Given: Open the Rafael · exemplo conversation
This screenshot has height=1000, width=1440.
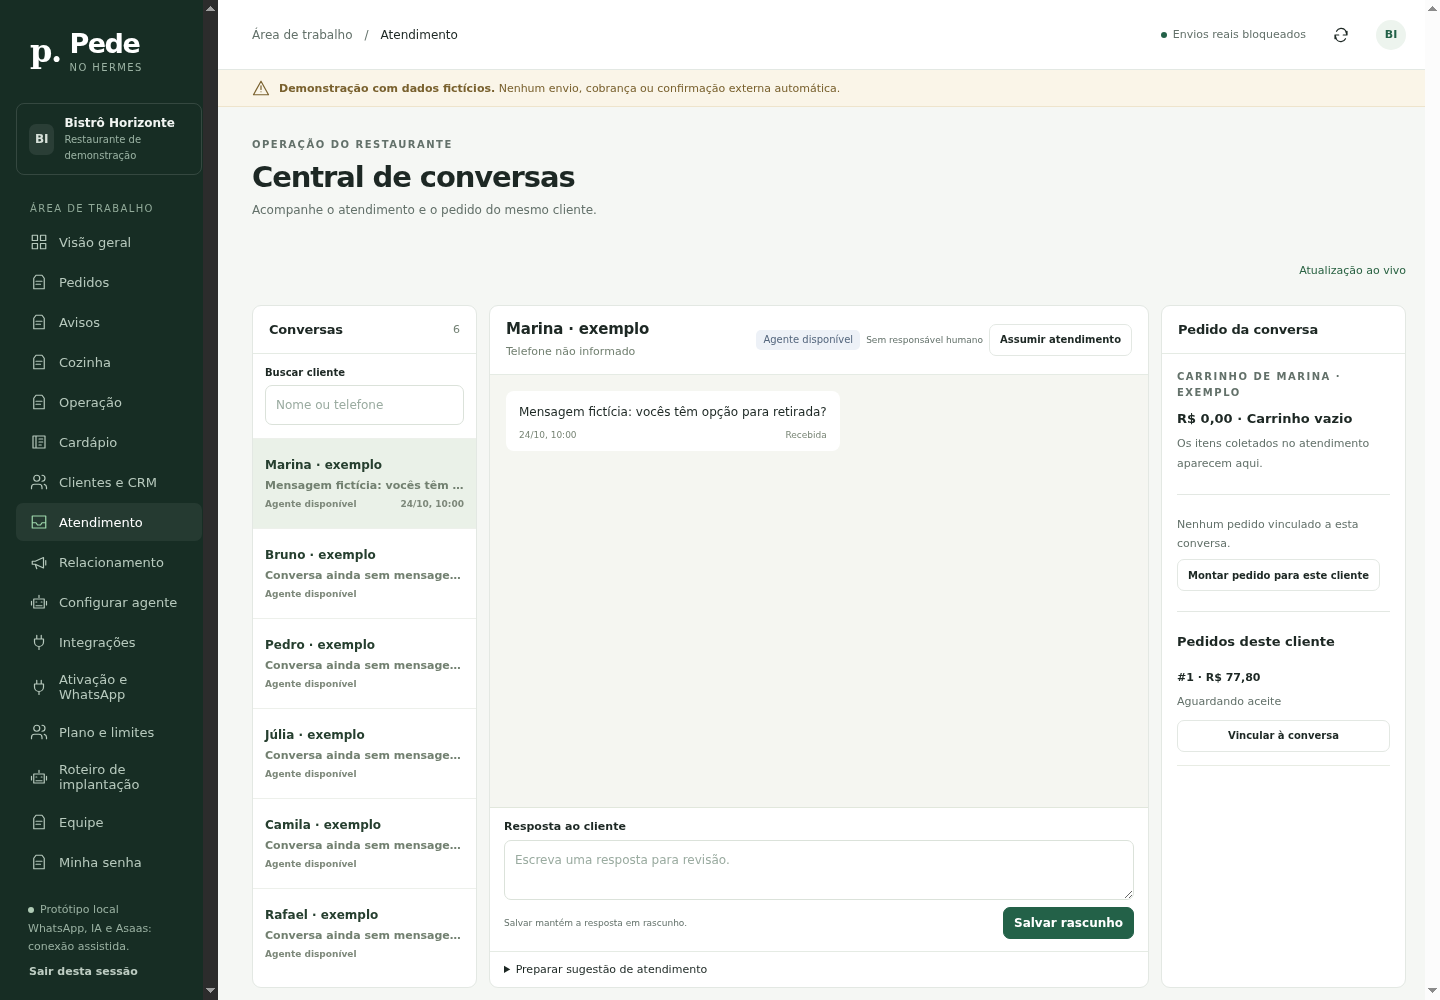Looking at the screenshot, I should point(364,934).
